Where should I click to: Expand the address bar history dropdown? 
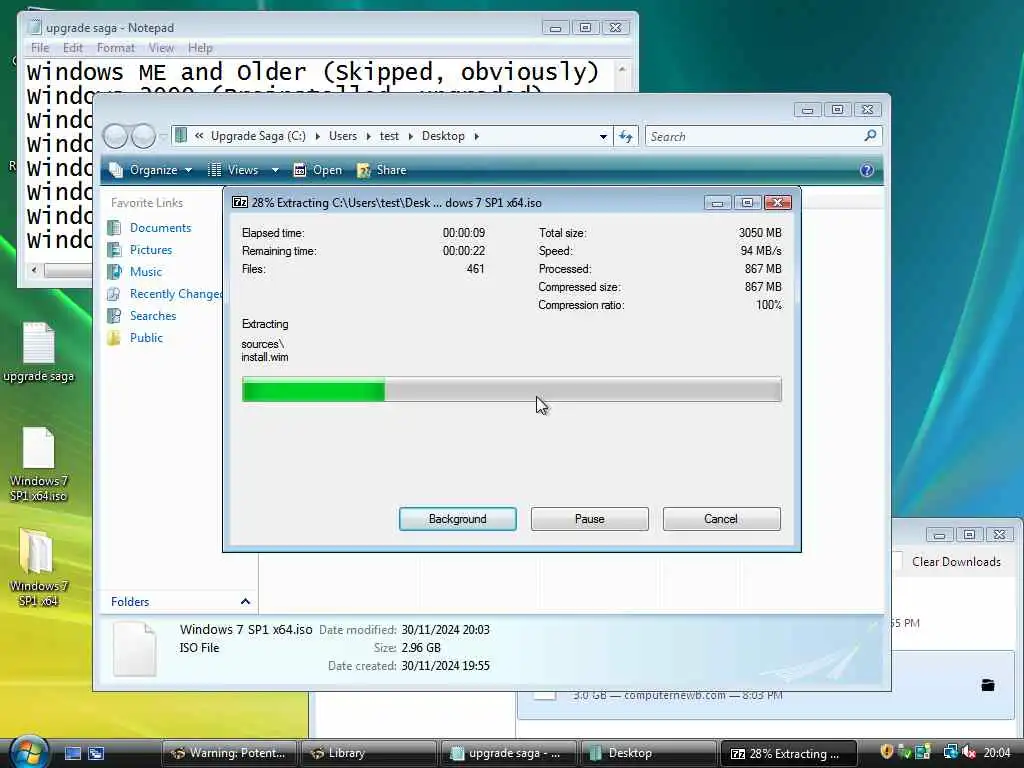603,136
